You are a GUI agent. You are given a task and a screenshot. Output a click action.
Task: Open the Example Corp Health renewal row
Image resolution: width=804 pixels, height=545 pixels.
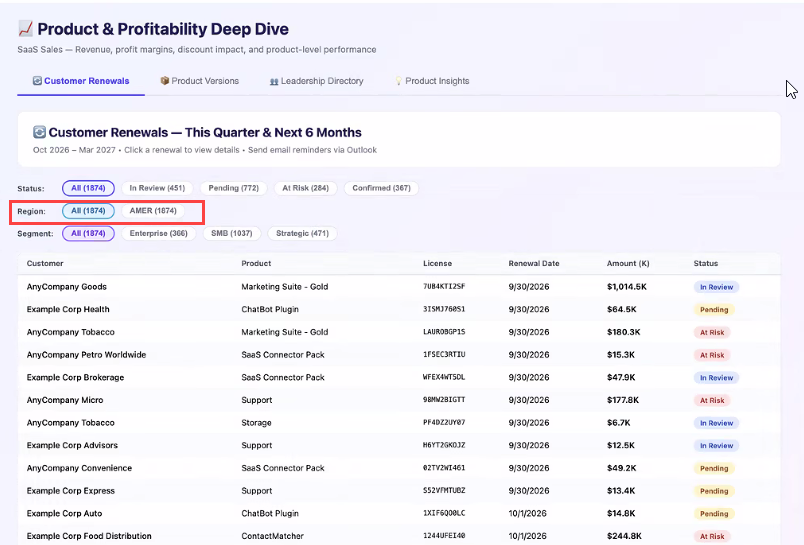pos(399,309)
